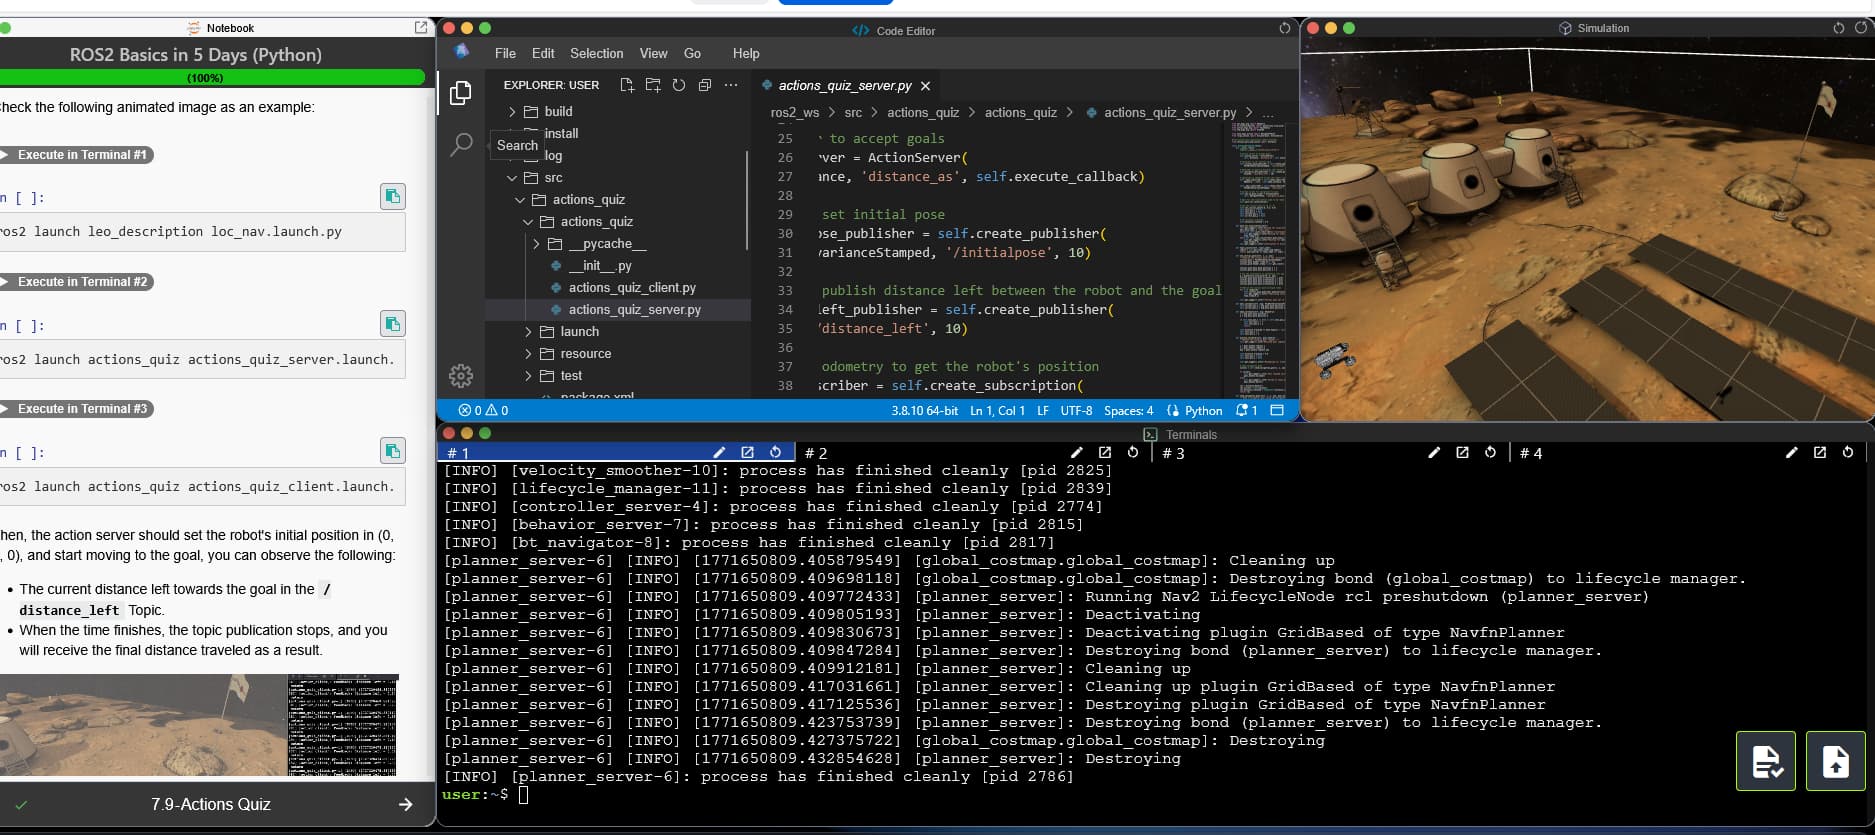The width and height of the screenshot is (1875, 835).
Task: Expand the launch folder
Action: 579,331
